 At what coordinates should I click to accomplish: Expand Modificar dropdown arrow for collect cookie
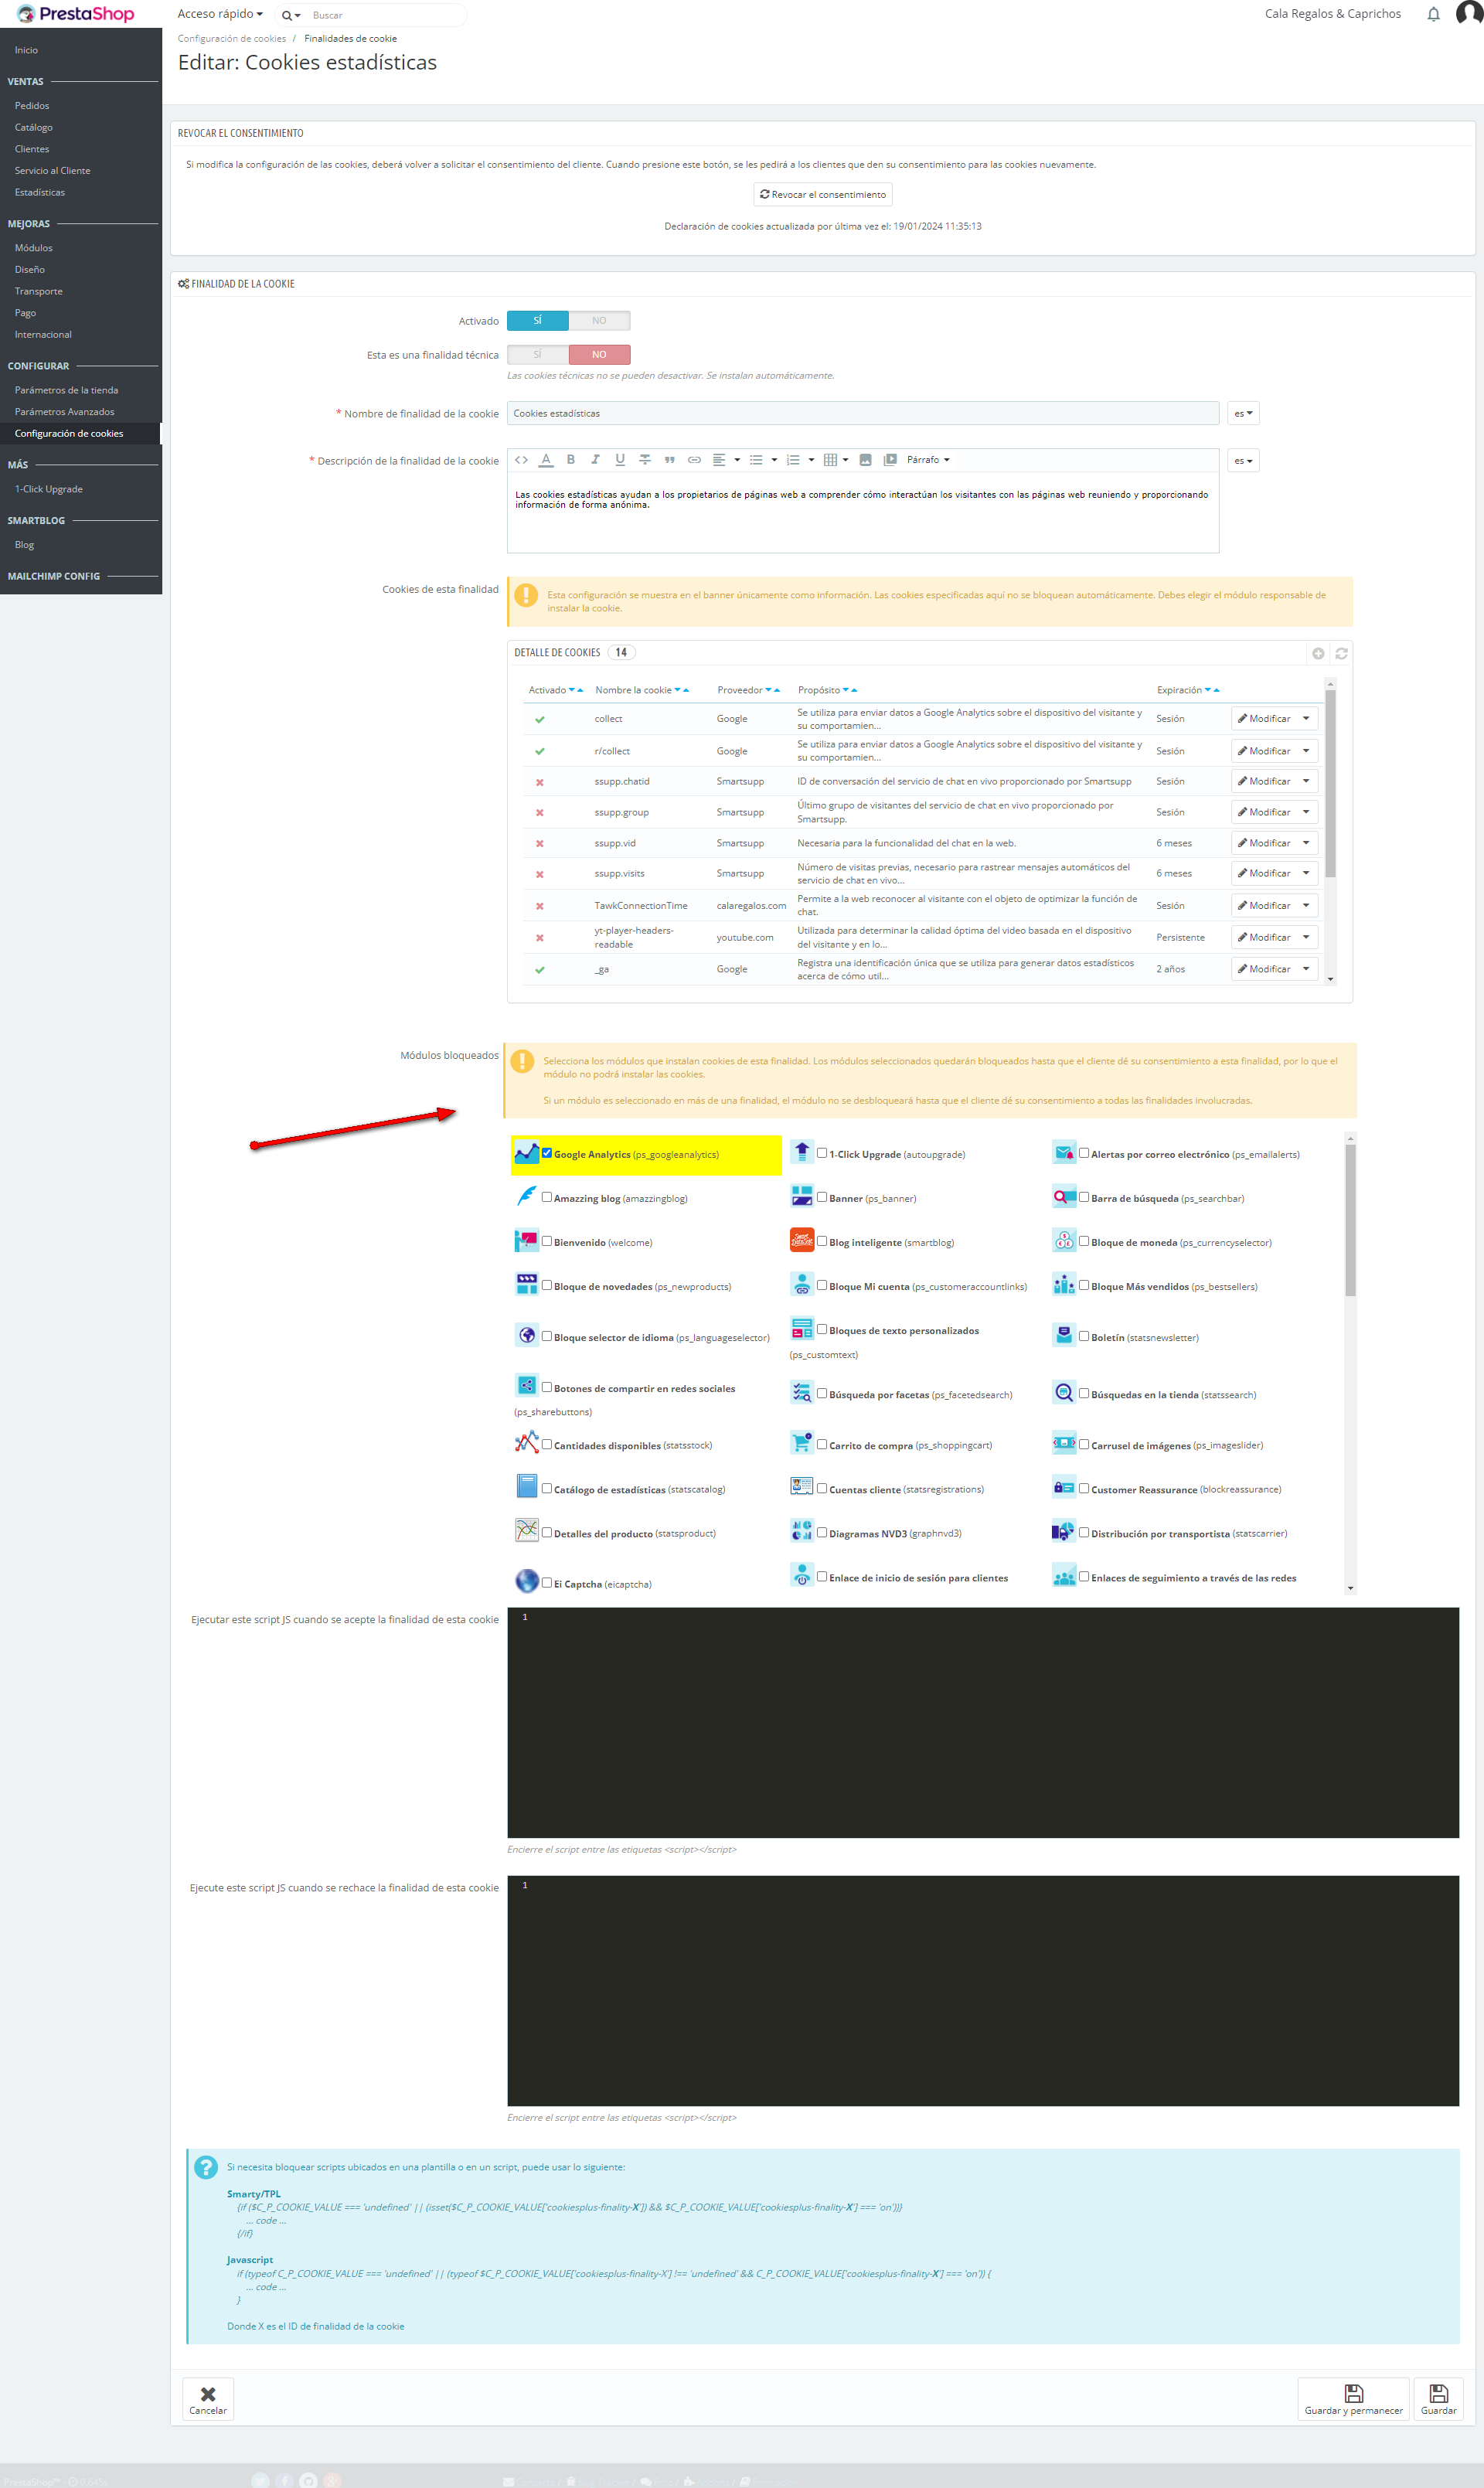1306,719
